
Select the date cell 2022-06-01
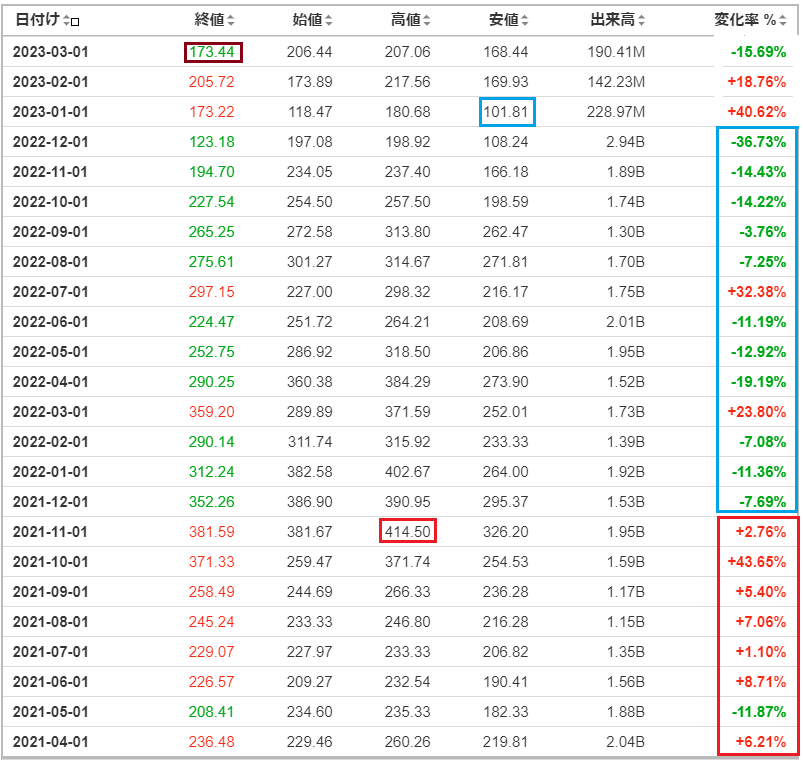(x=51, y=322)
